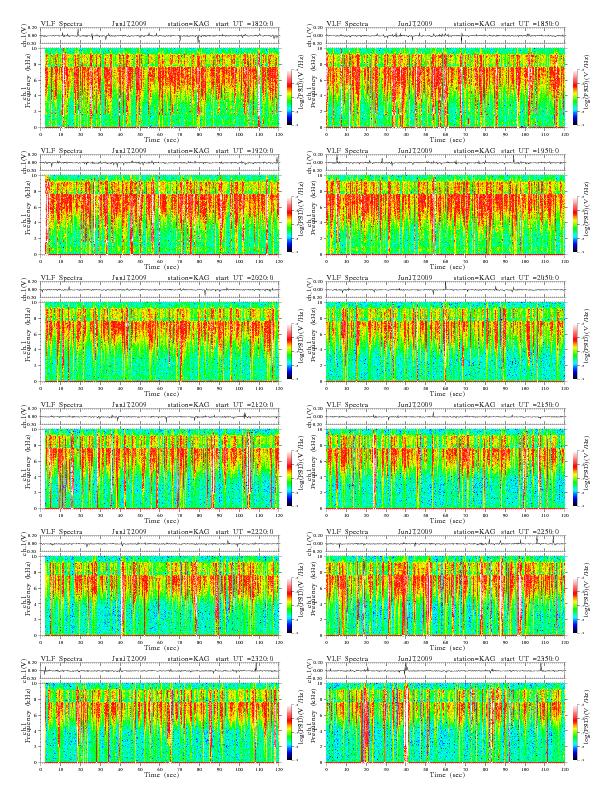Select the color legend of the 2250:0 plot
This screenshot has width=612, height=792.
(575, 606)
